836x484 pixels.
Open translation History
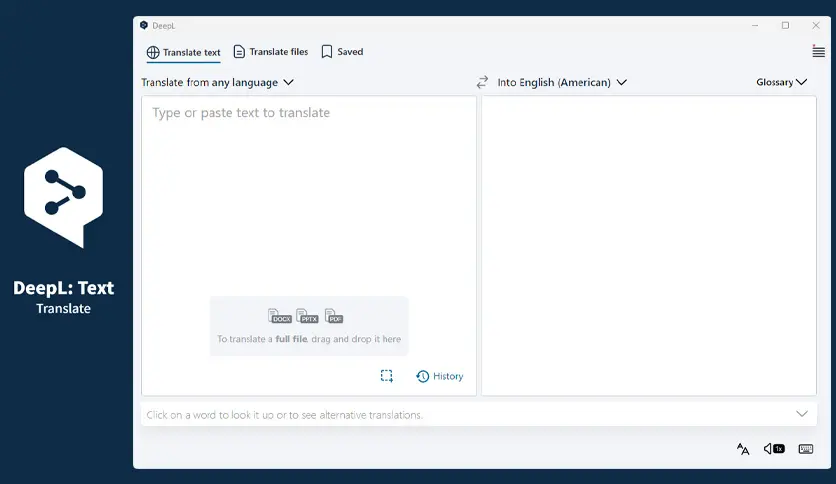[440, 376]
